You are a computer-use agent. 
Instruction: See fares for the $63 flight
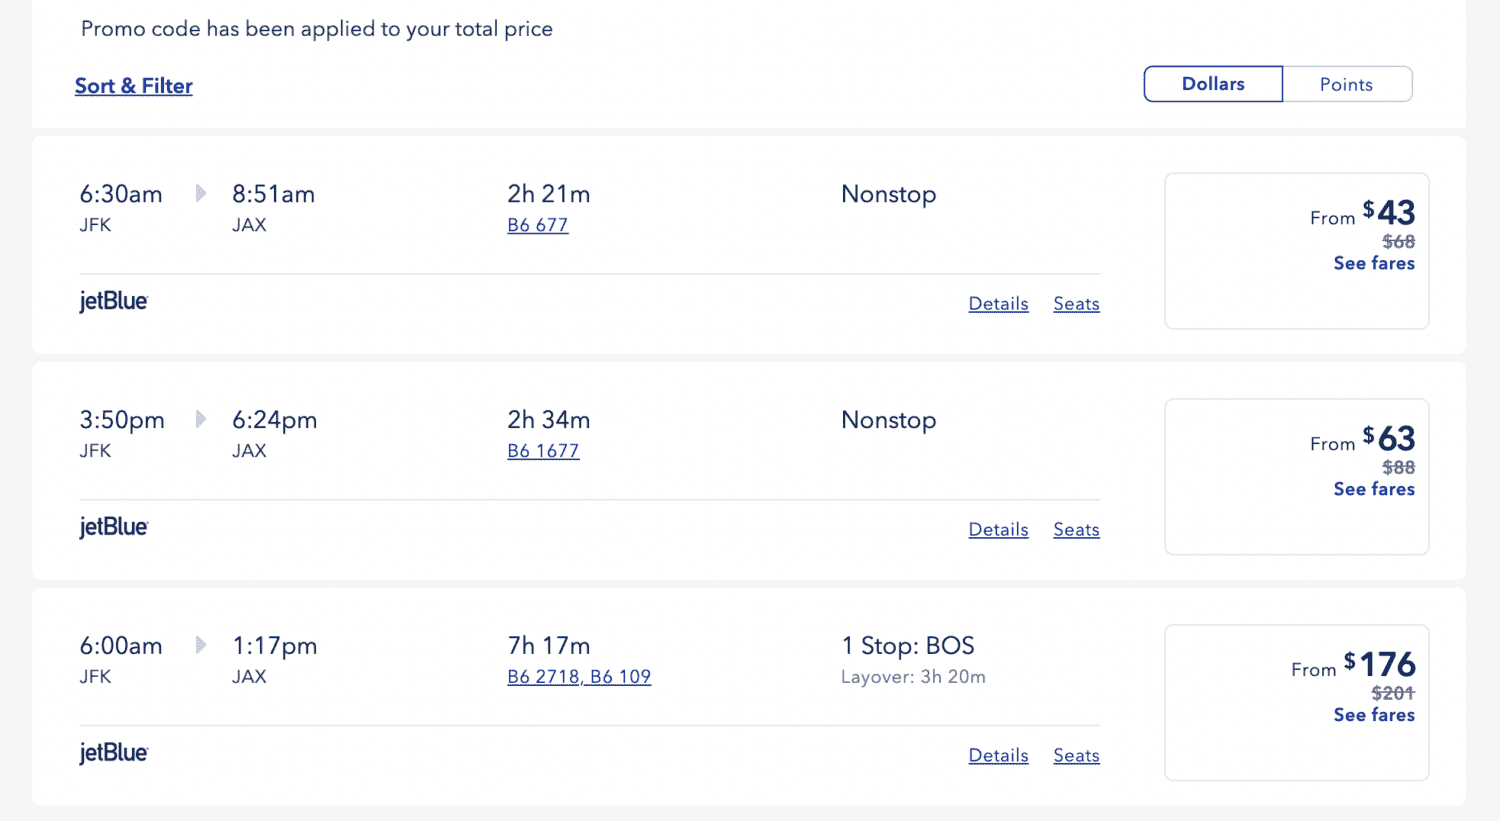click(x=1373, y=489)
